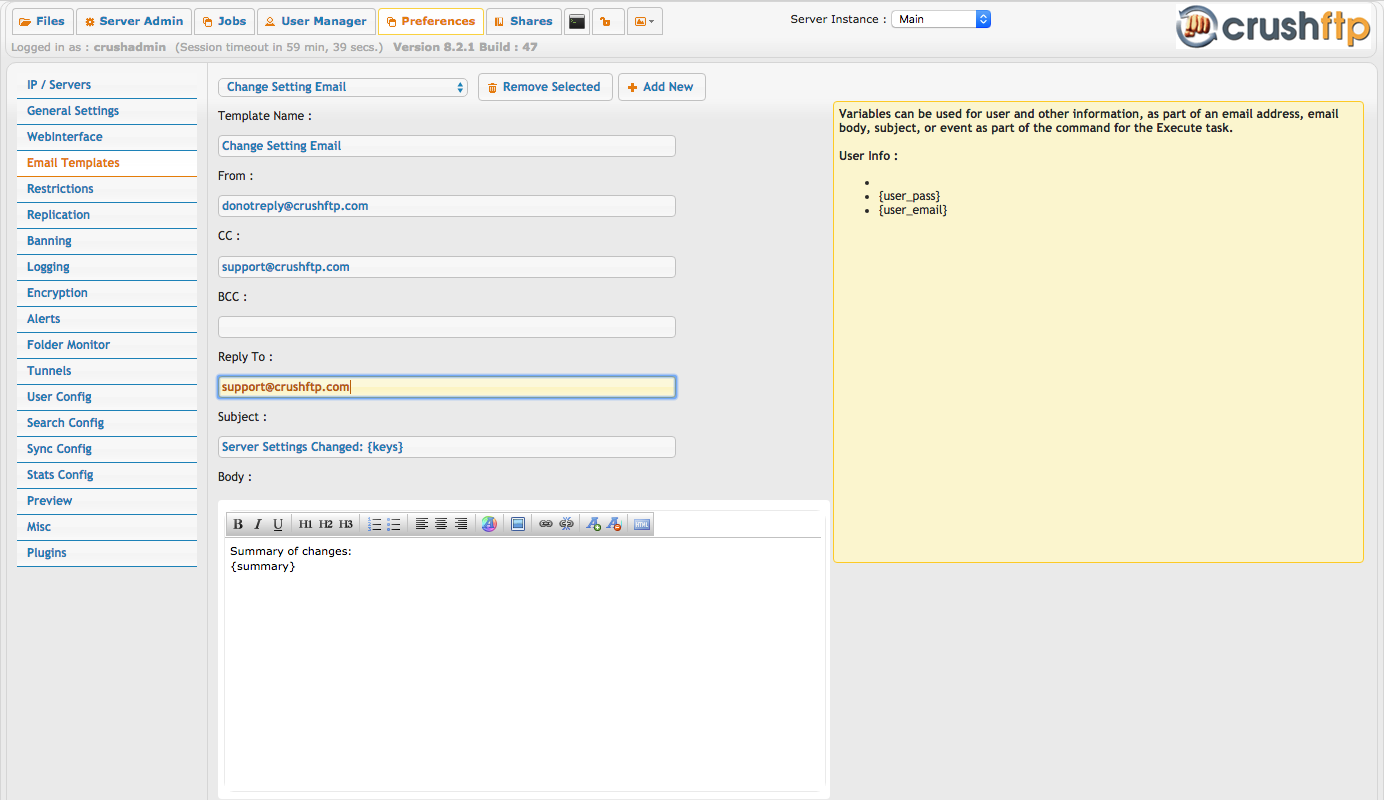1384x800 pixels.
Task: Select the Preferences tab
Action: tap(431, 21)
